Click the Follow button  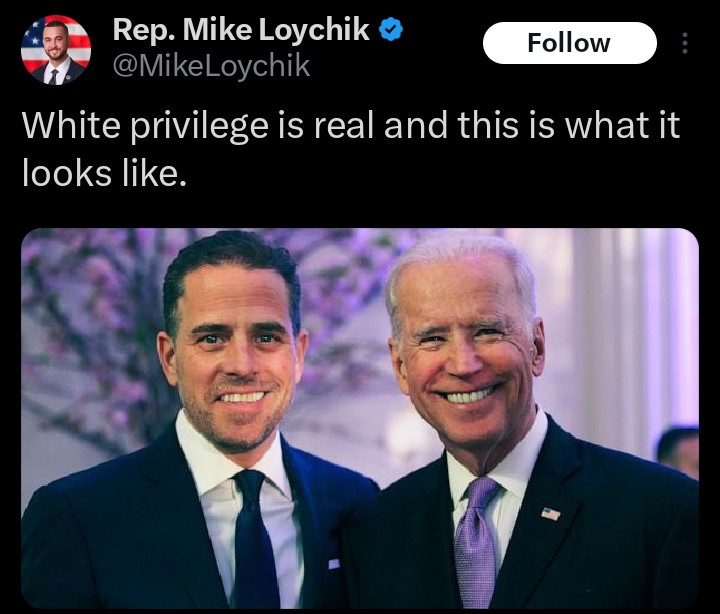568,43
